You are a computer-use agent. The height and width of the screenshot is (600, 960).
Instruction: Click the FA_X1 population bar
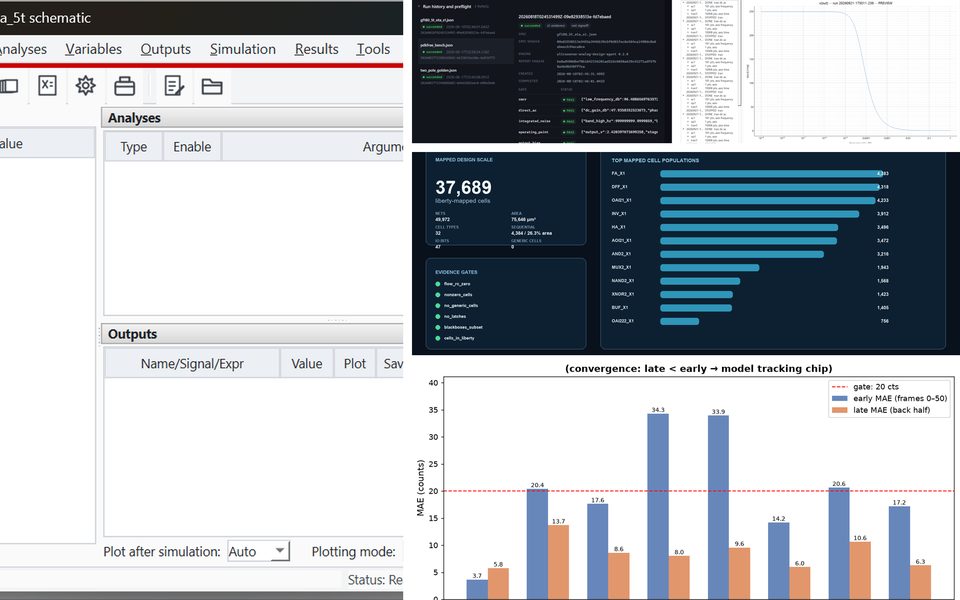coord(771,174)
